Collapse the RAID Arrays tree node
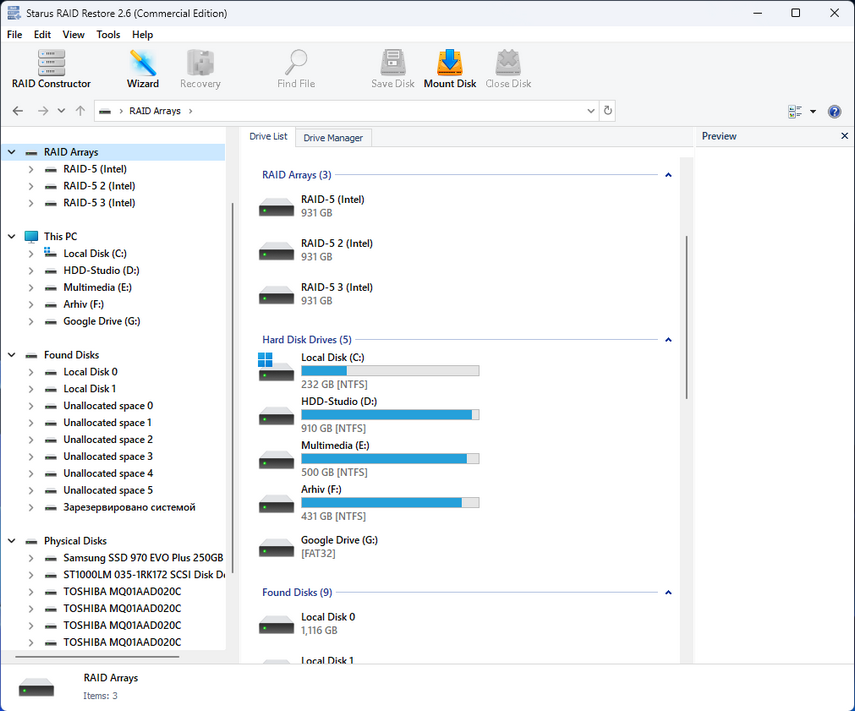 (11, 152)
